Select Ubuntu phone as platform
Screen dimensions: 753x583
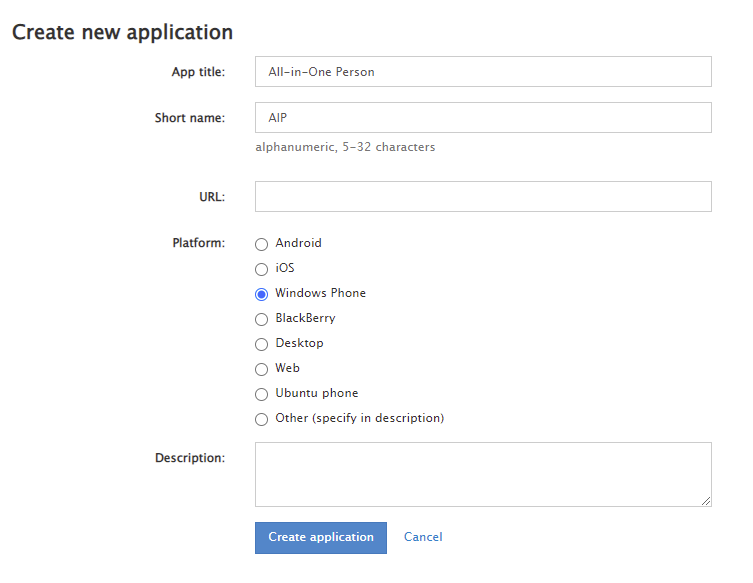(x=262, y=394)
